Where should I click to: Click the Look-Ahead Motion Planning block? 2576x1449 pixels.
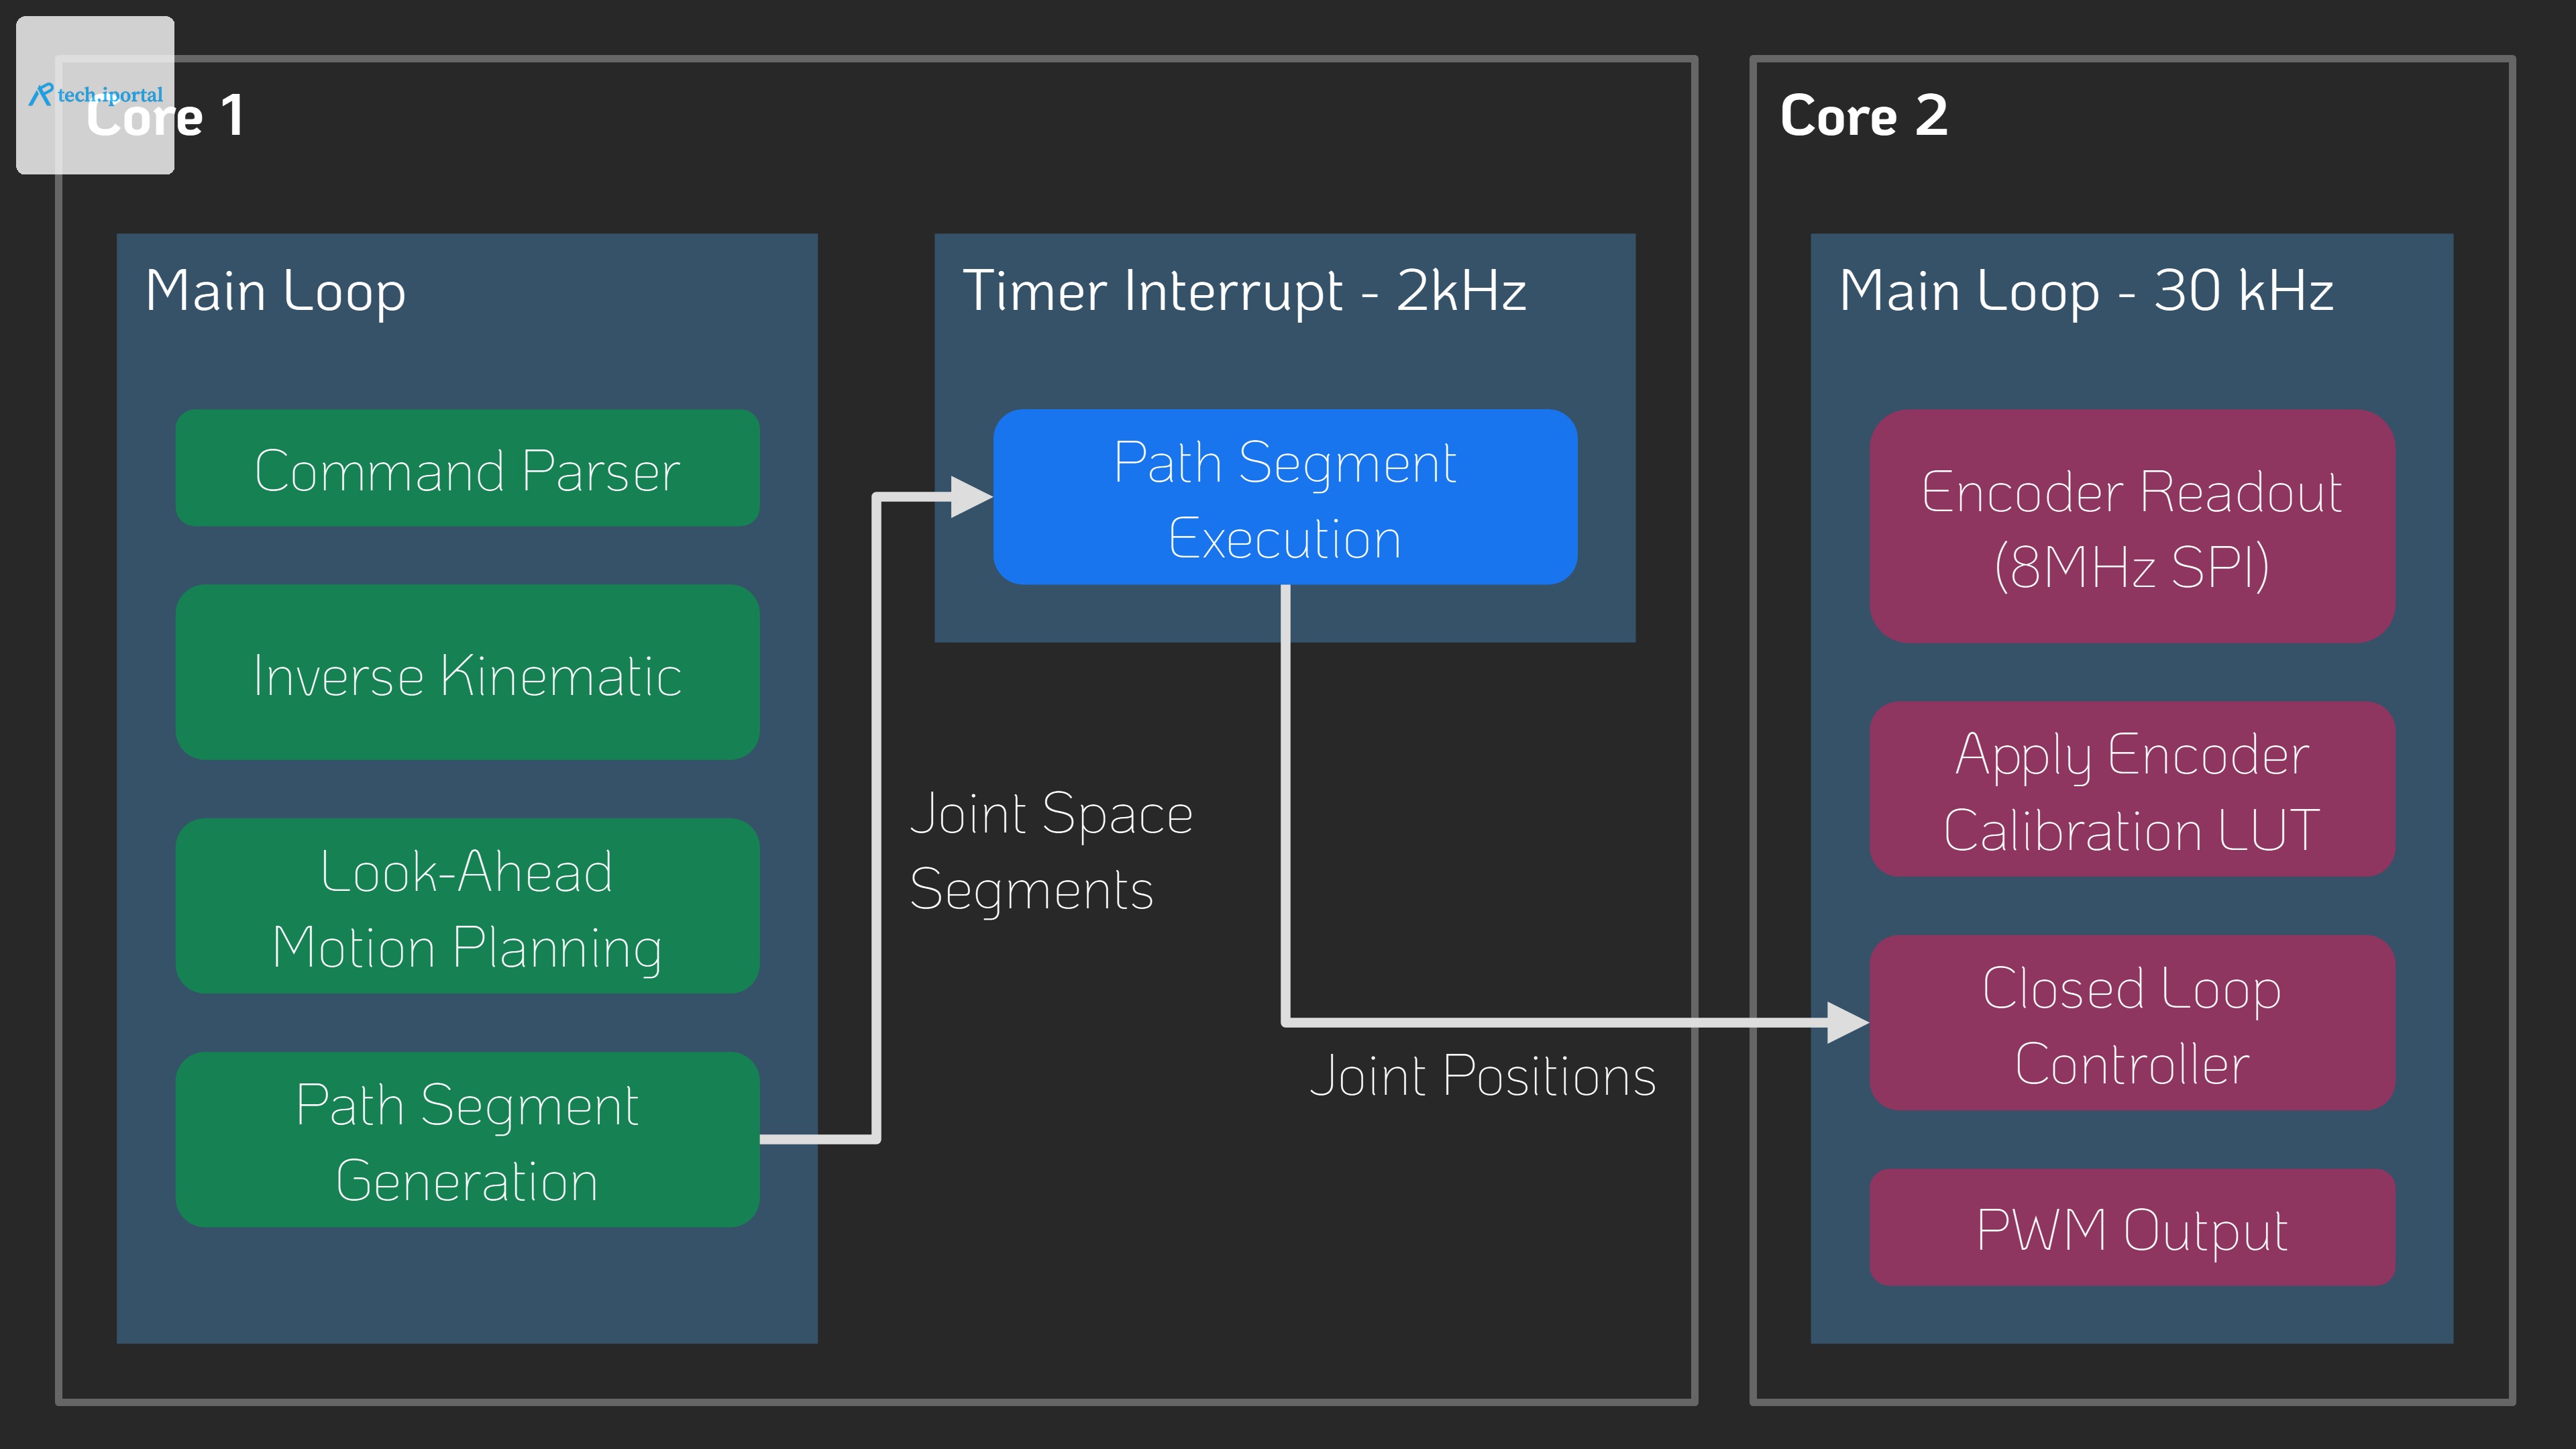coord(467,906)
